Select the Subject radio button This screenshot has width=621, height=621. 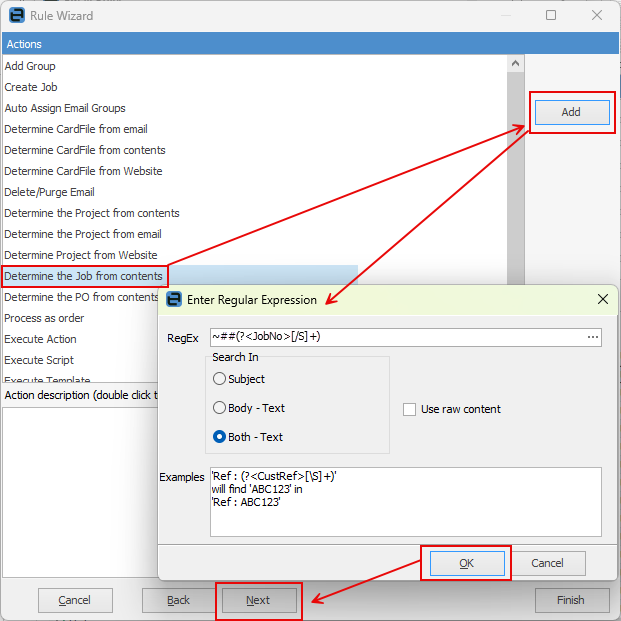219,379
